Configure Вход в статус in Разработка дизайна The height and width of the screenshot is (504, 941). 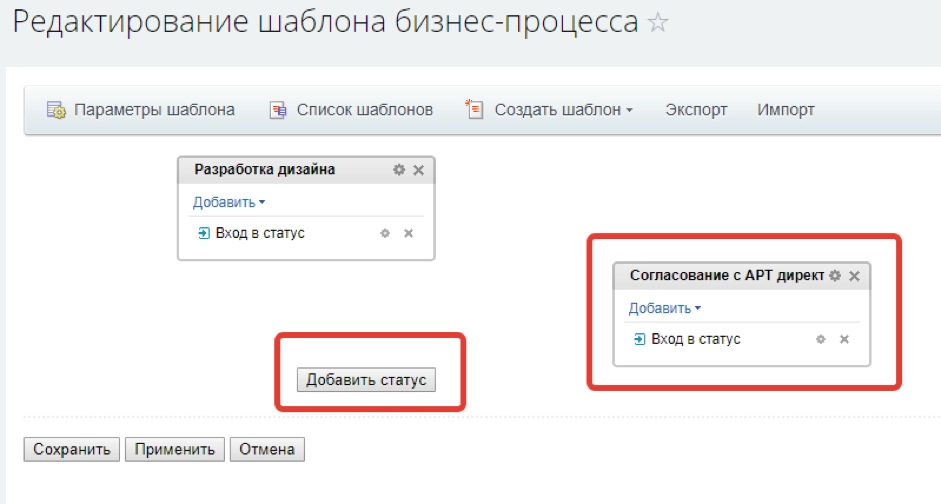tap(385, 233)
